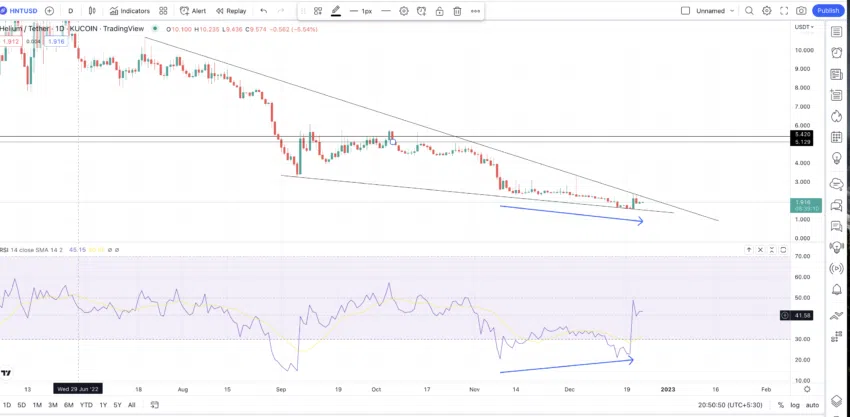Lock the selected trendline drawing

click(x=440, y=11)
